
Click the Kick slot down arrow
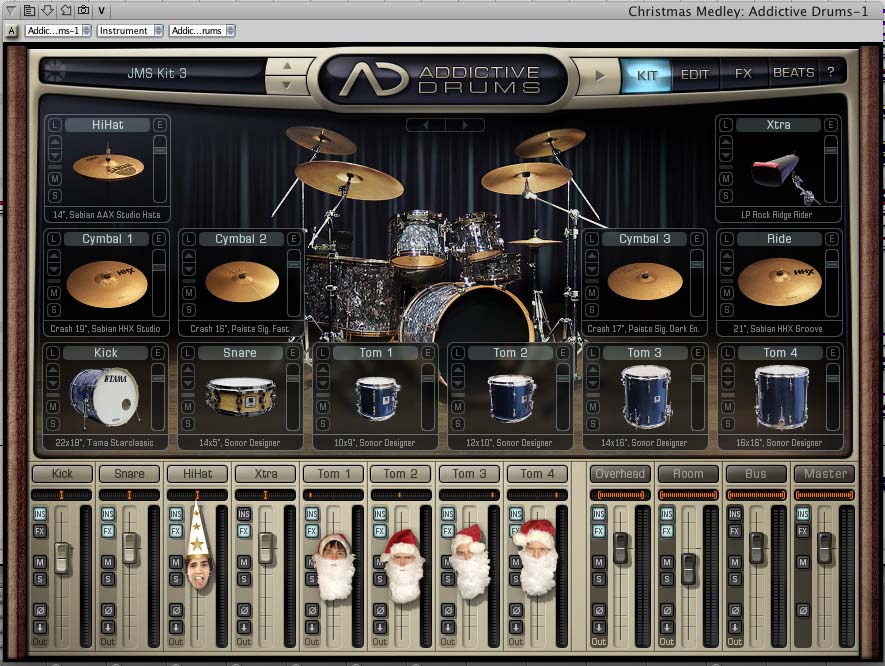point(52,384)
